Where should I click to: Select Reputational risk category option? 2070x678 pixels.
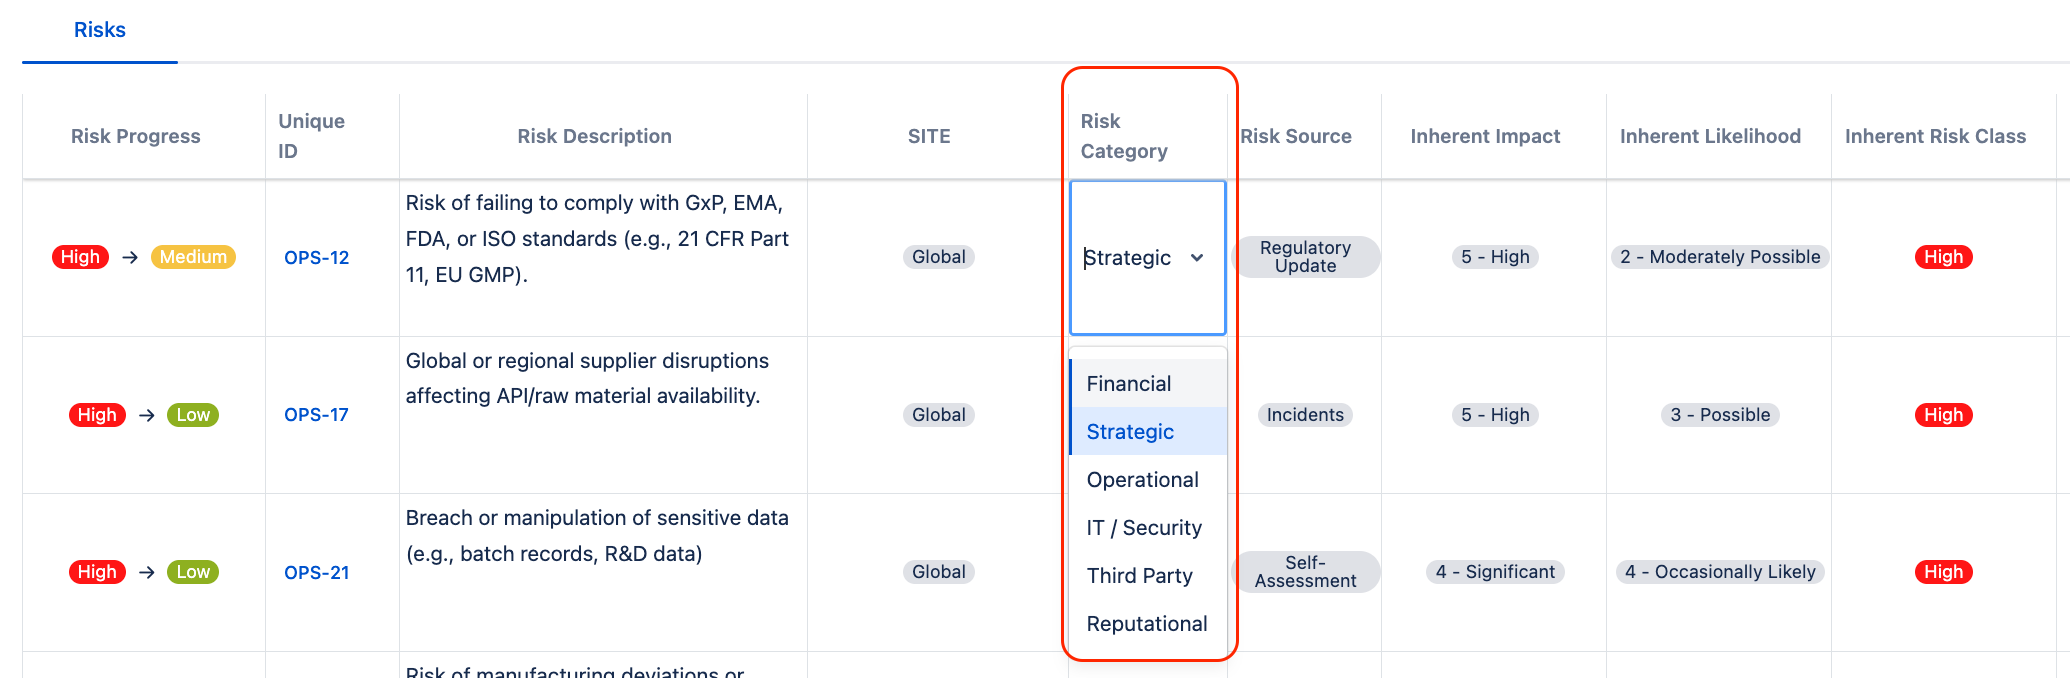click(1146, 624)
